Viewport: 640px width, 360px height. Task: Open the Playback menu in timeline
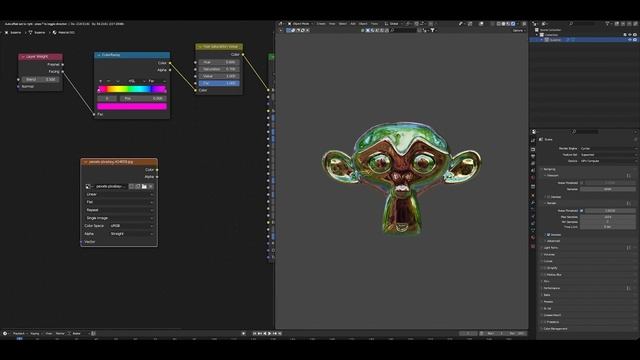(19, 333)
